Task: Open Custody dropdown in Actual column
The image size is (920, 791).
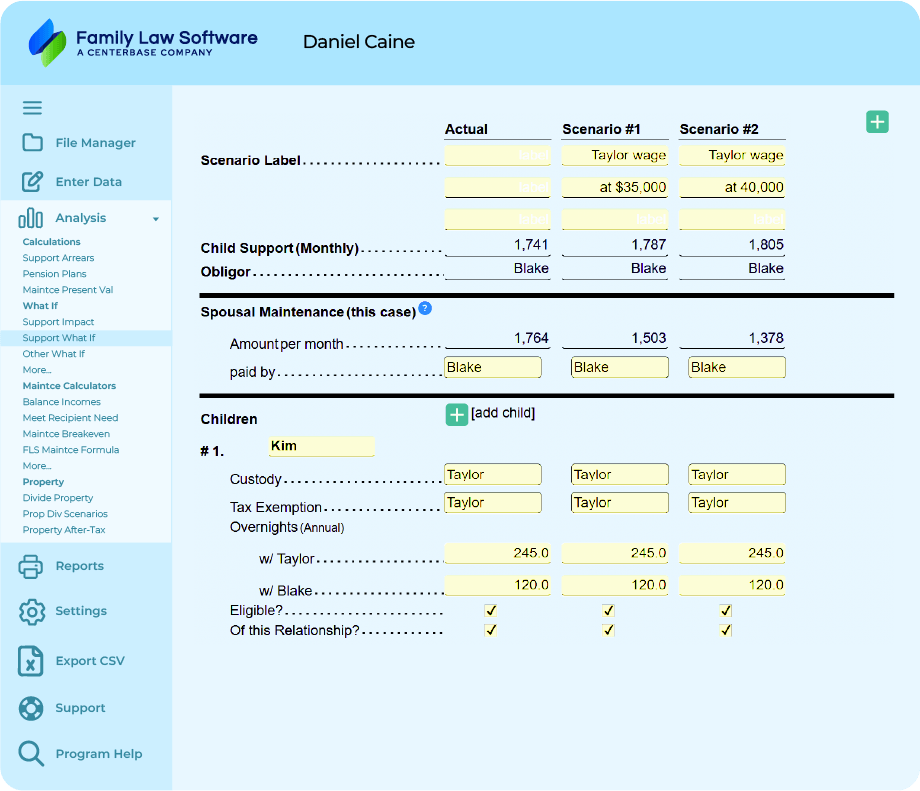Action: [493, 475]
